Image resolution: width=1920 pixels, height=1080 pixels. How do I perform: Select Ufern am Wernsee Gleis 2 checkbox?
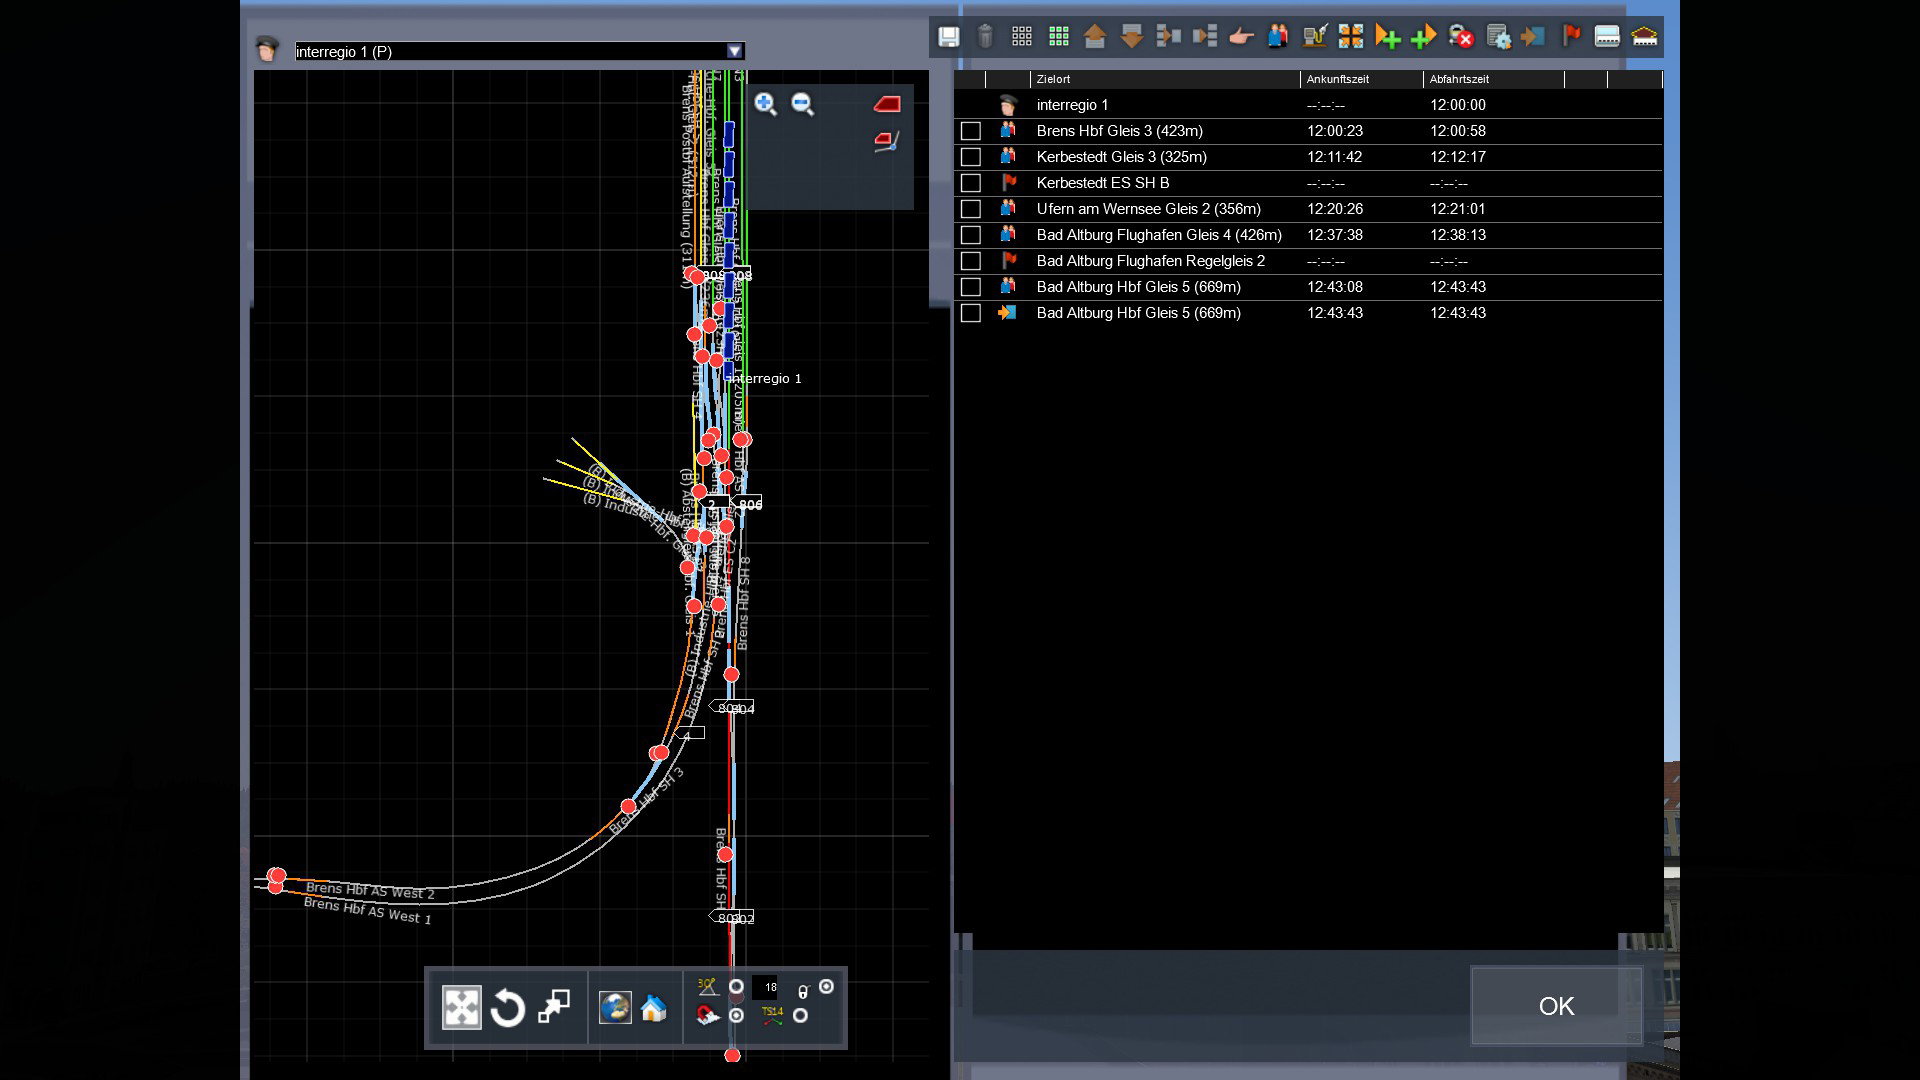tap(970, 209)
